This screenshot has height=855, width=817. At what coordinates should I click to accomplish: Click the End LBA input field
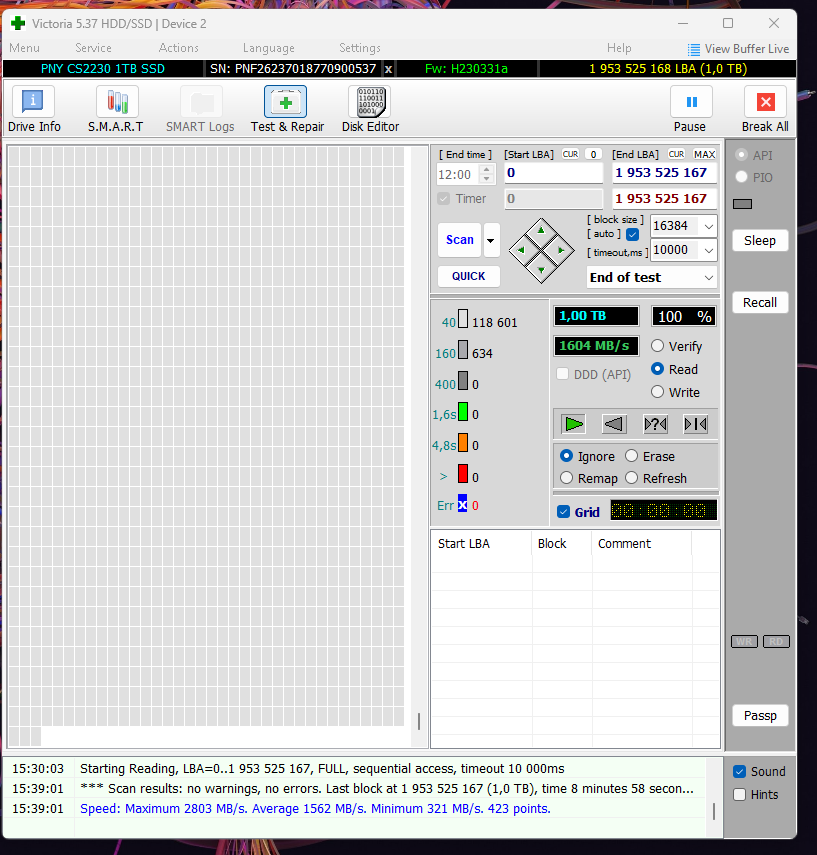[664, 173]
